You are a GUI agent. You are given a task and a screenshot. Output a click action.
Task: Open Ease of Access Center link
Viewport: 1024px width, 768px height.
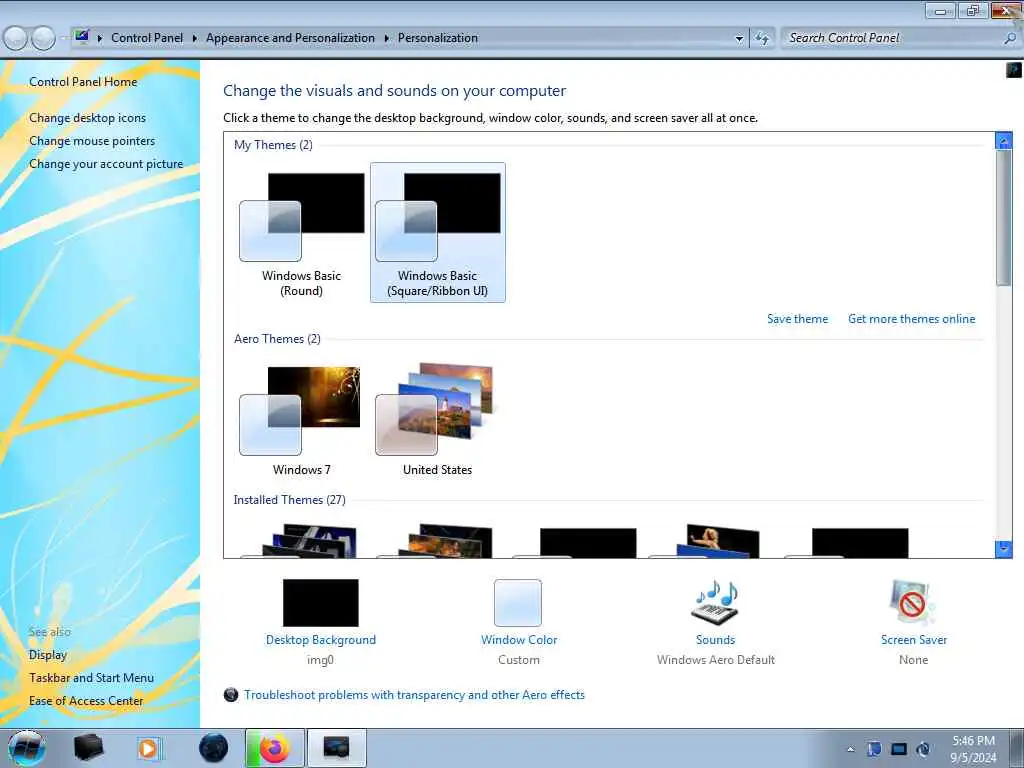pos(86,700)
